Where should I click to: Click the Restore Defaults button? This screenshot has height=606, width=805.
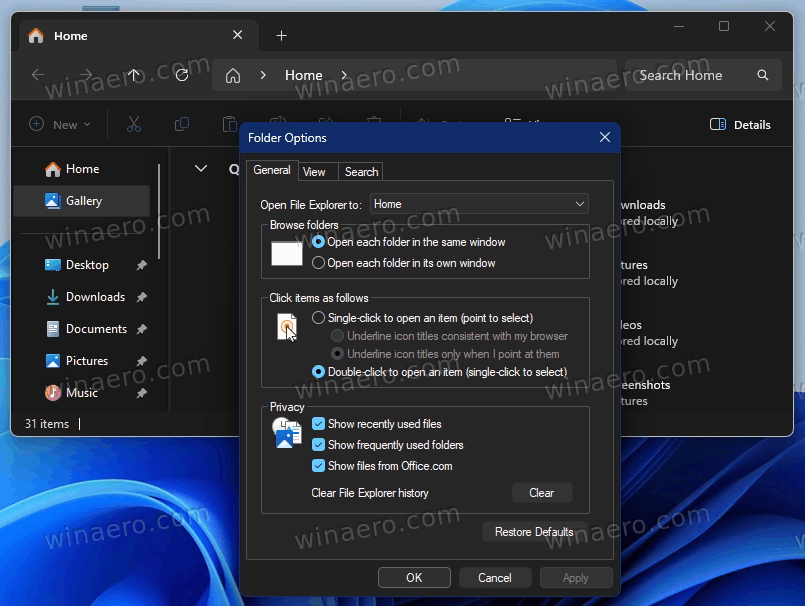point(534,532)
